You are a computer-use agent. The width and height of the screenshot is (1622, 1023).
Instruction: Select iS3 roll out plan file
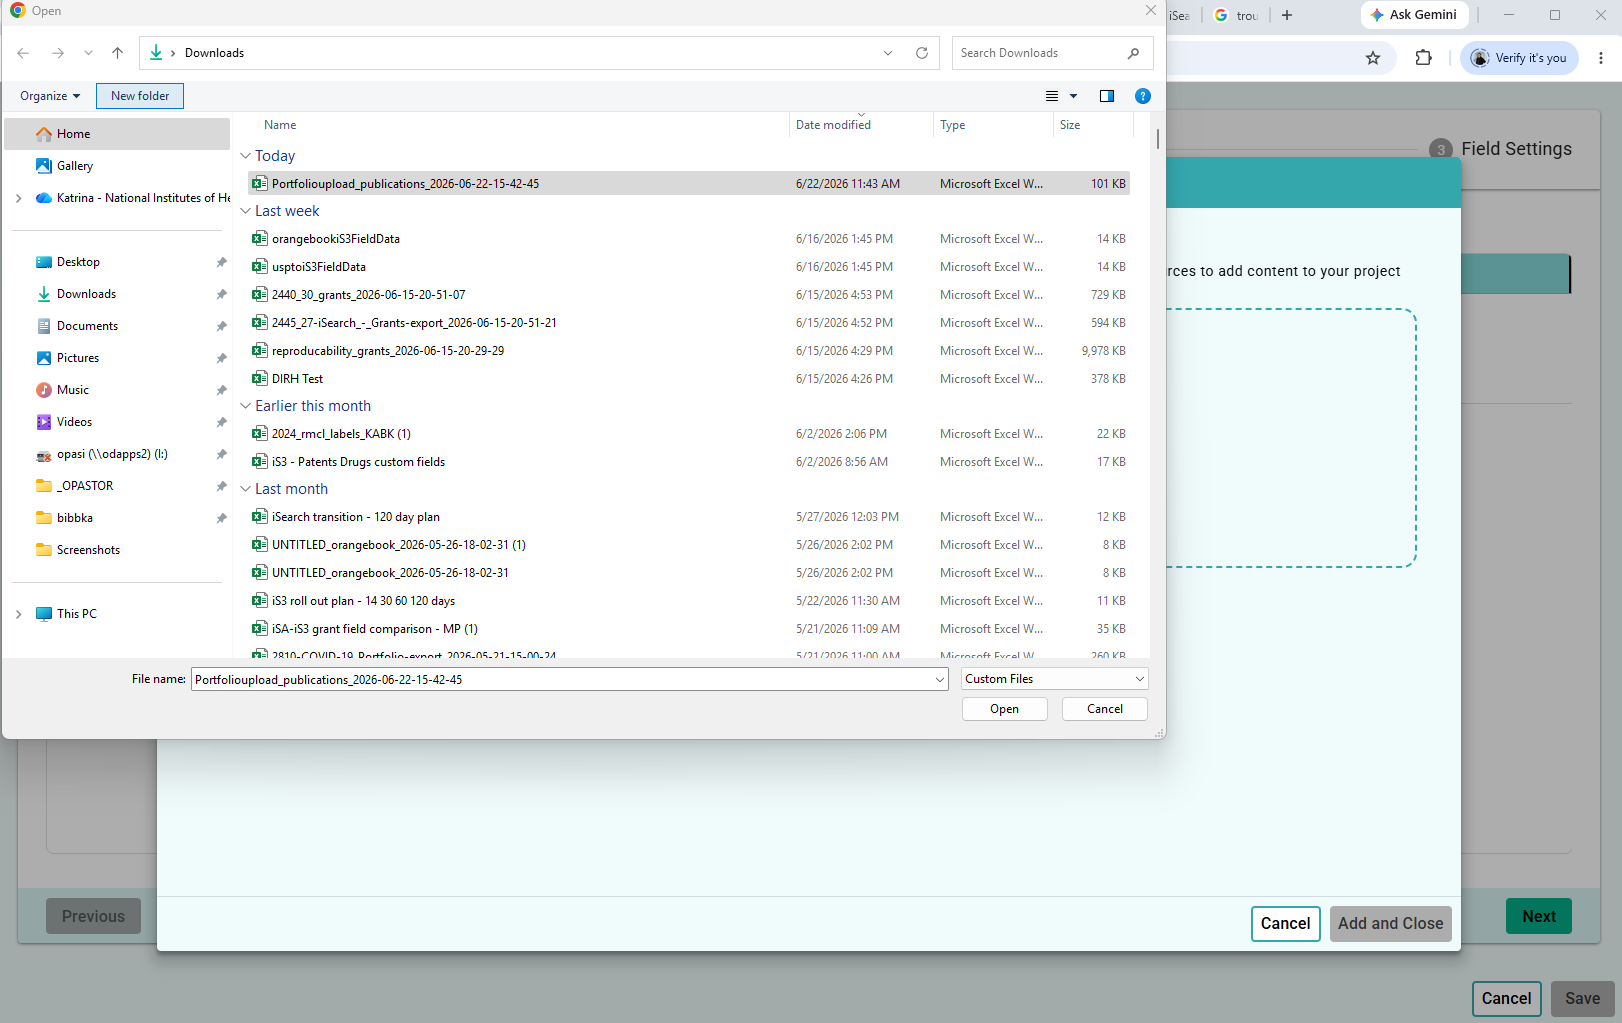coord(689,601)
